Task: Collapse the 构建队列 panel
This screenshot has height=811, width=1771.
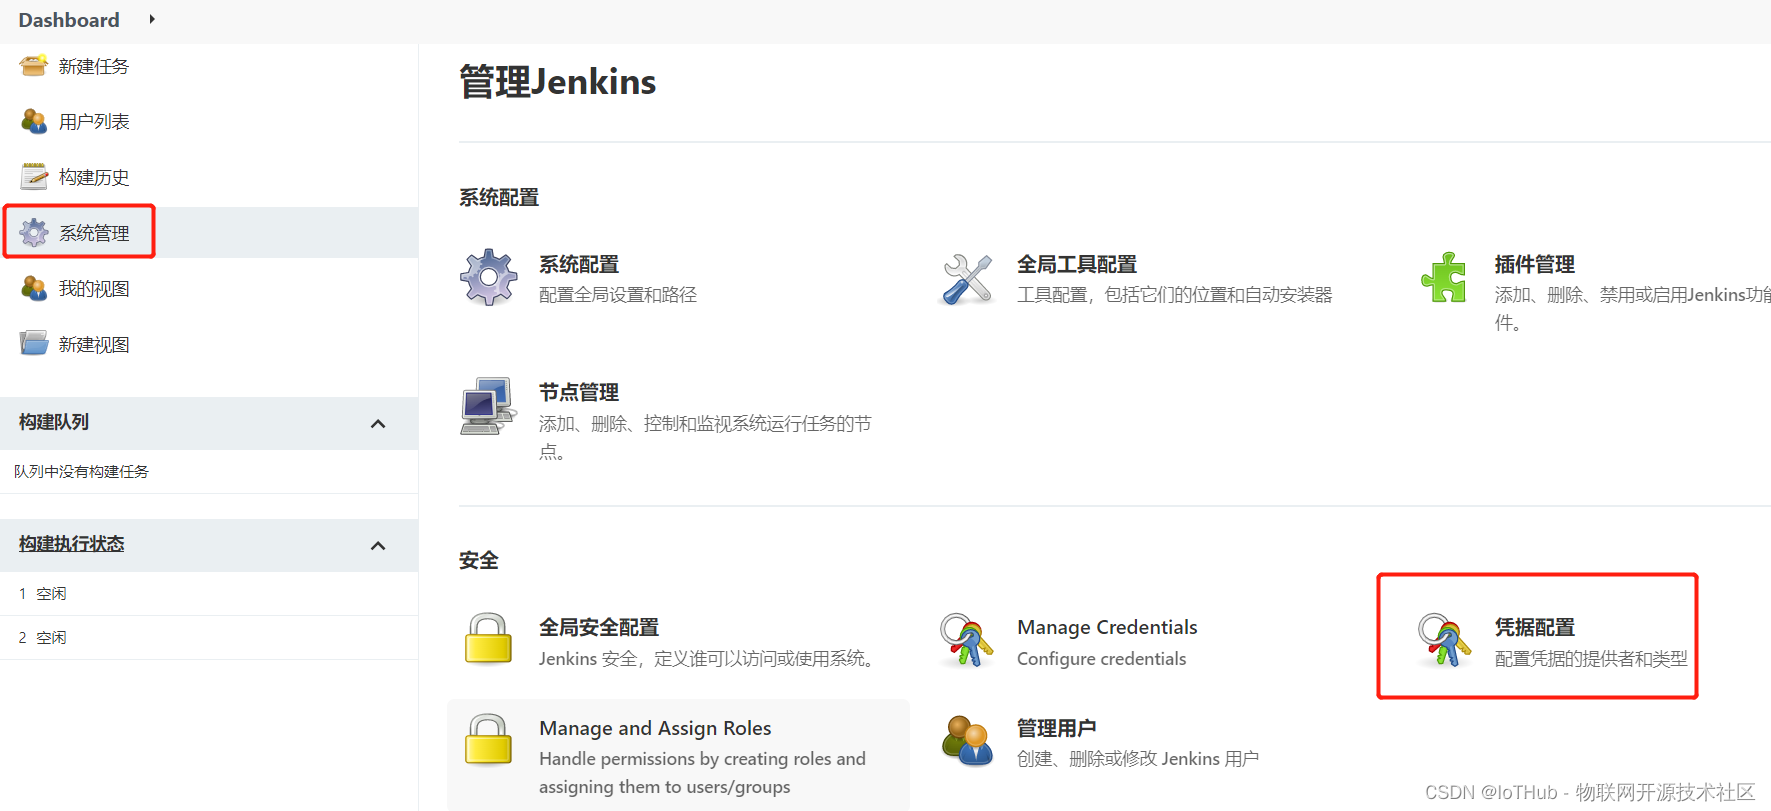Action: [378, 424]
